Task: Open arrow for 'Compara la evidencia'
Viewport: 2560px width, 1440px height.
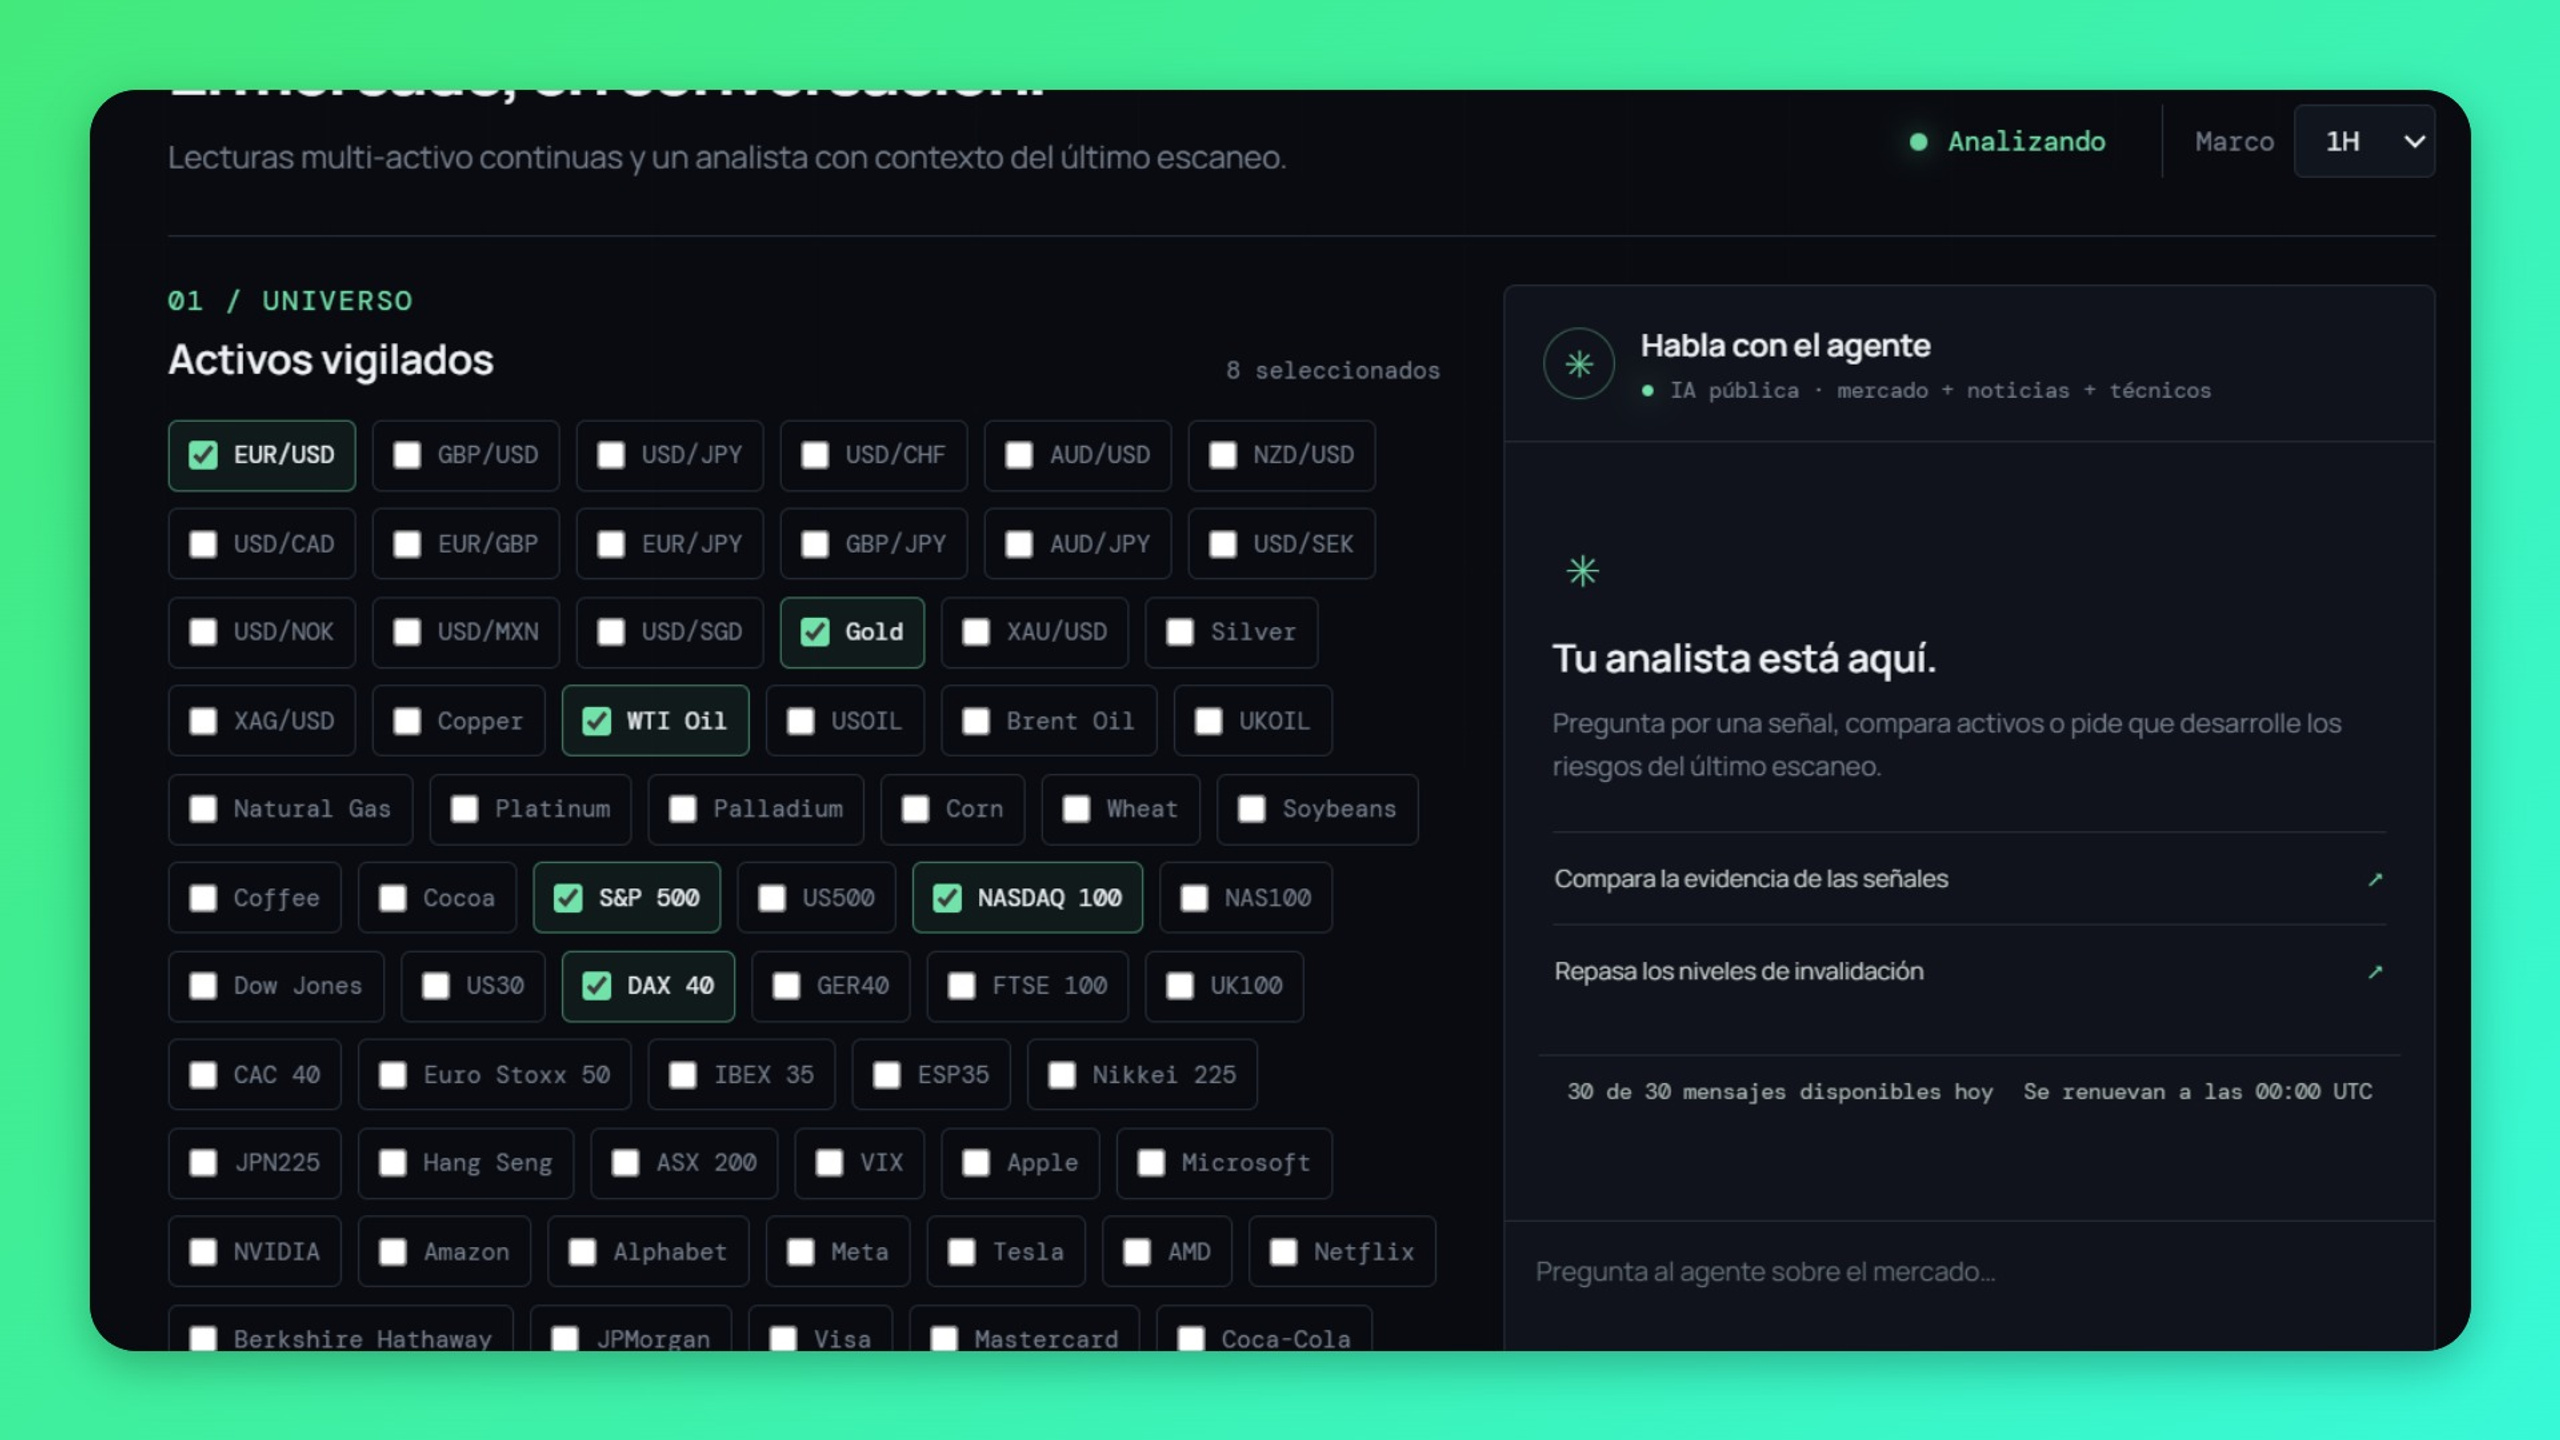Action: coord(2375,879)
